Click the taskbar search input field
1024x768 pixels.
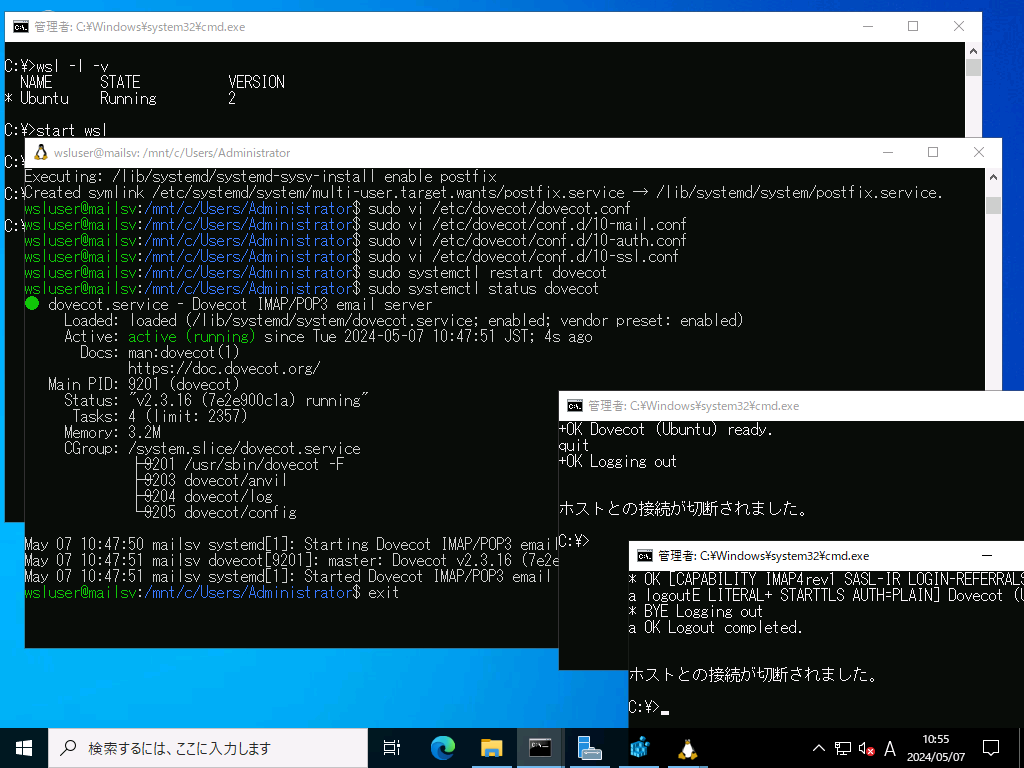(x=200, y=747)
